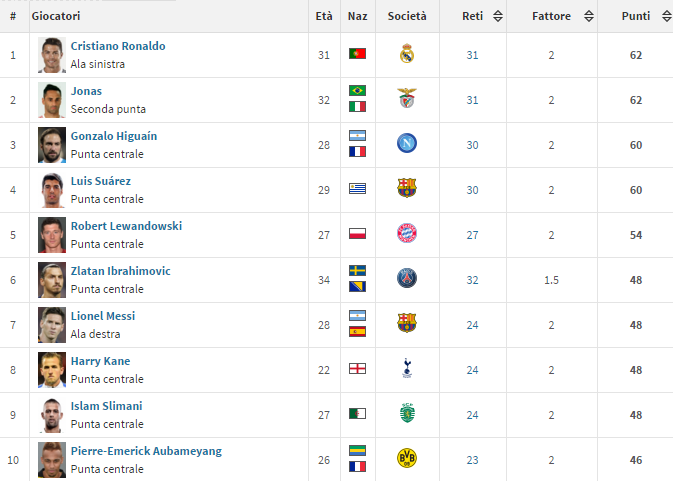Click the Tottenham club crest
Viewport: 673px width, 481px height.
tap(406, 368)
